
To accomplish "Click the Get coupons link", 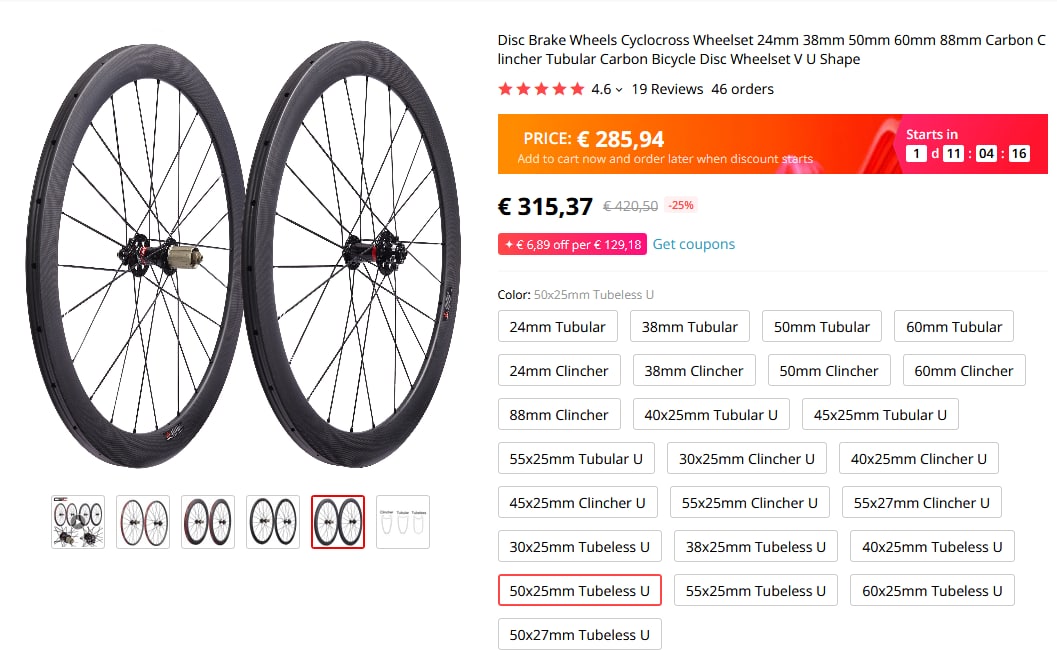I will click(x=693, y=244).
